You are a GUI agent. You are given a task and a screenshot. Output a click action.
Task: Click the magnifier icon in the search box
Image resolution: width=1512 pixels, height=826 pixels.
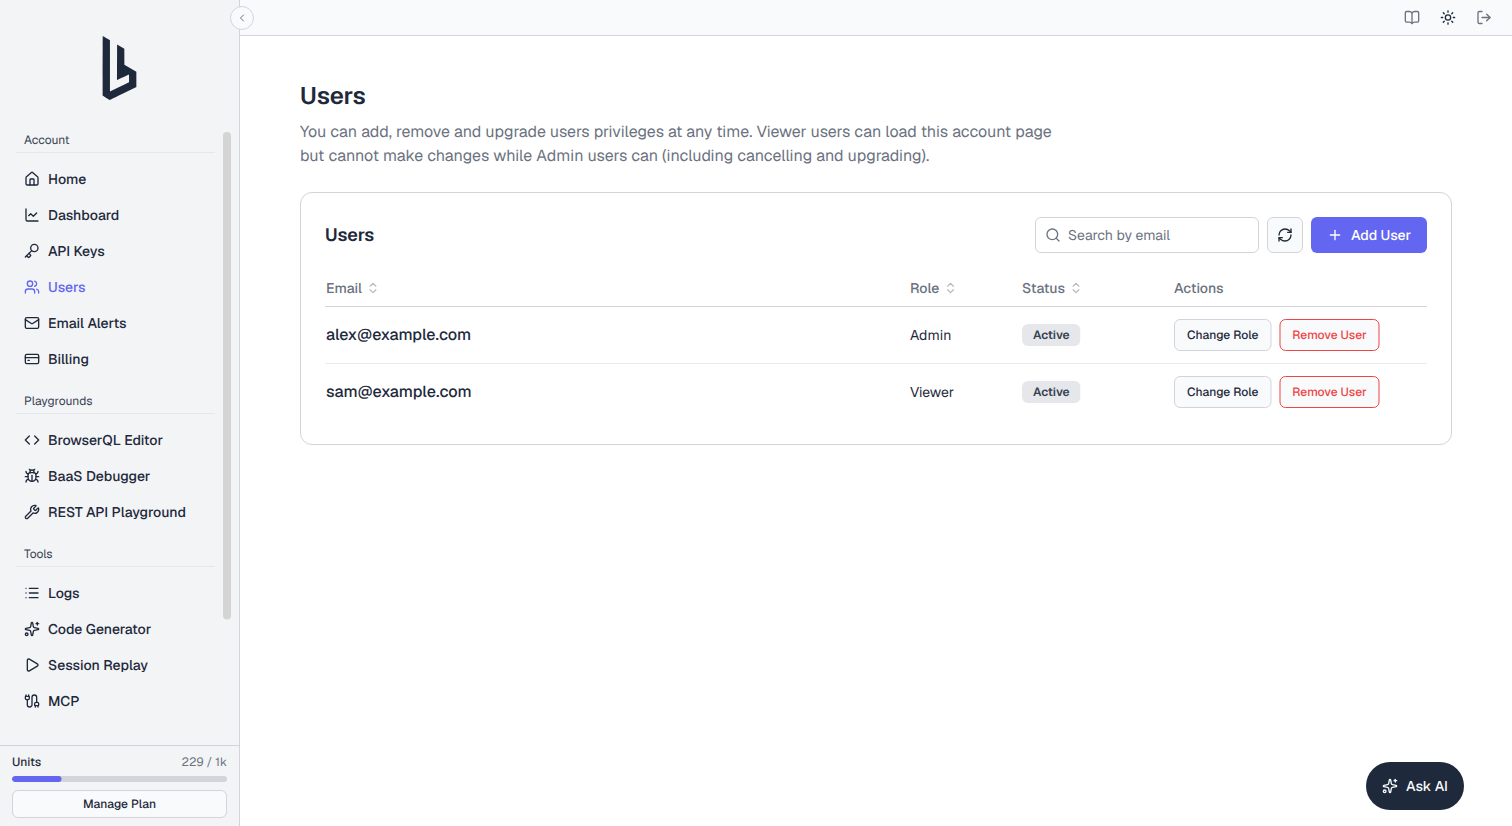pos(1053,235)
